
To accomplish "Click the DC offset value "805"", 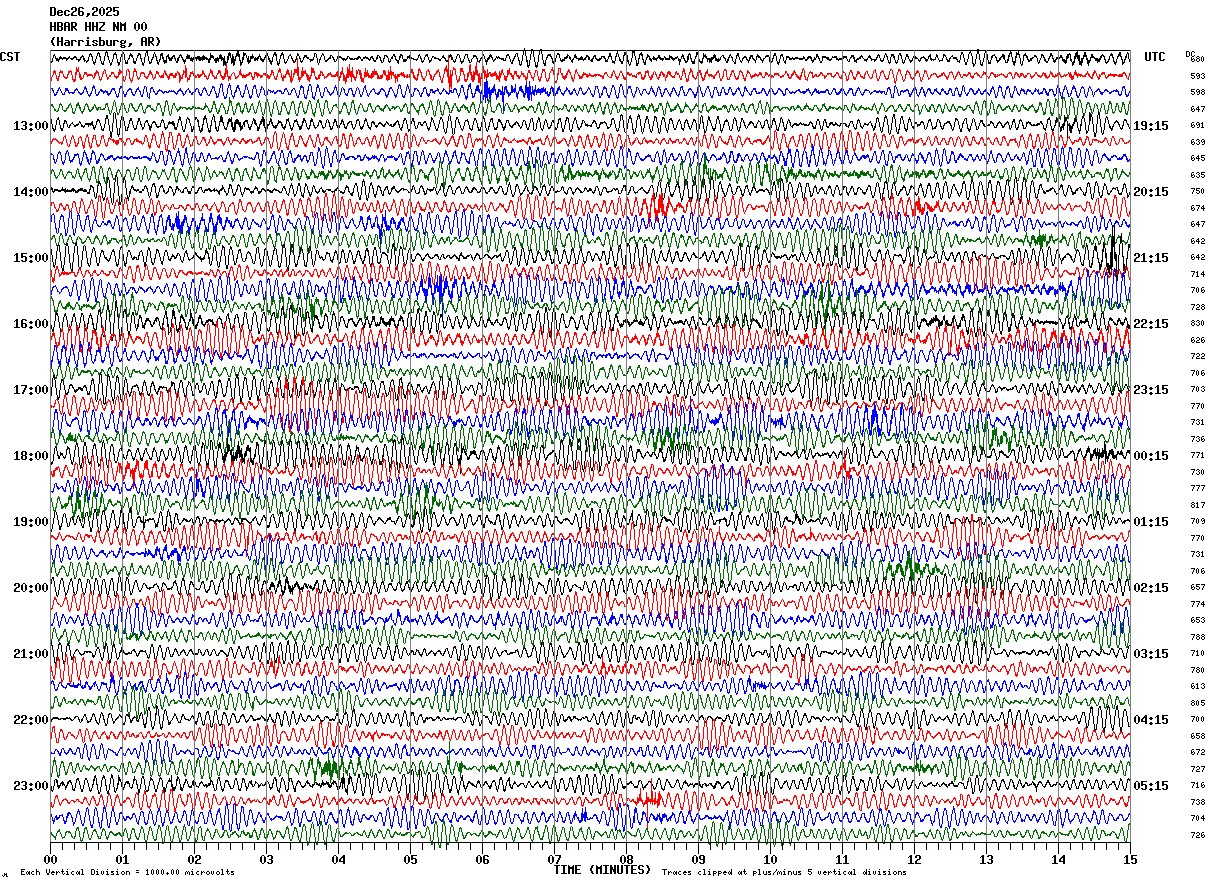I will coord(1197,703).
